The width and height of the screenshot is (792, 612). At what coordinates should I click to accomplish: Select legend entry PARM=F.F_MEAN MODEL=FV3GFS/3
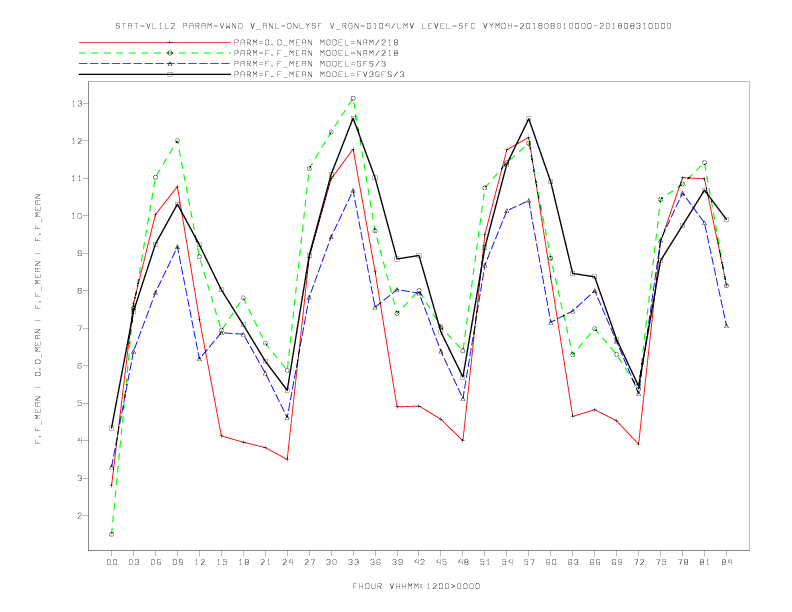click(319, 74)
